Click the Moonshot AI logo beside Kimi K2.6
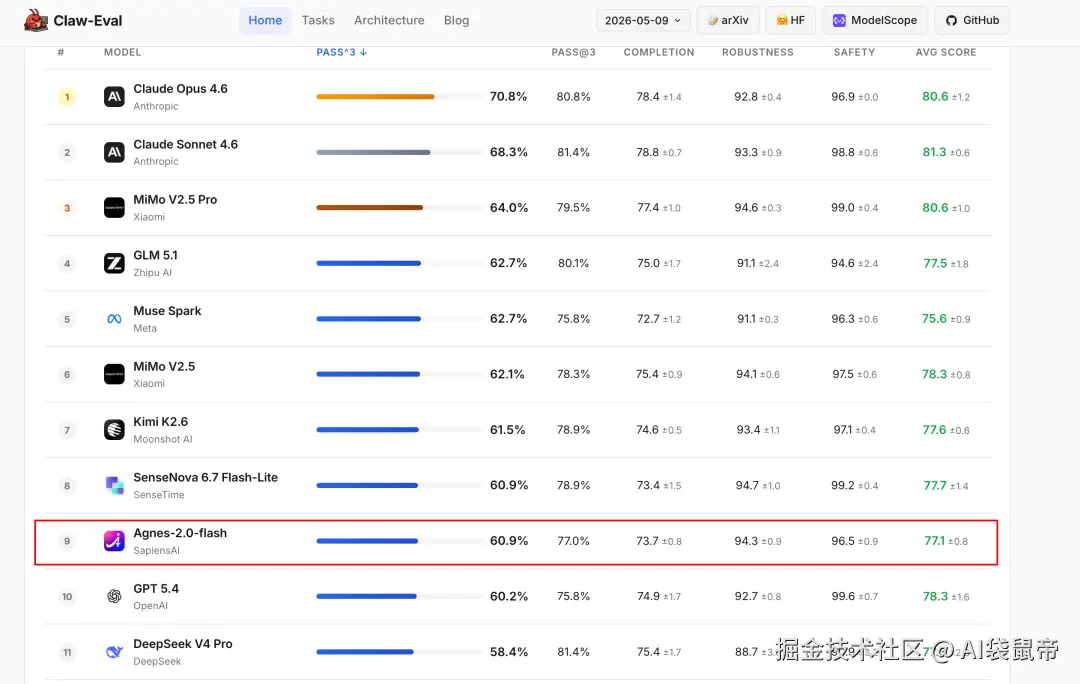Image resolution: width=1080 pixels, height=684 pixels. pos(114,430)
